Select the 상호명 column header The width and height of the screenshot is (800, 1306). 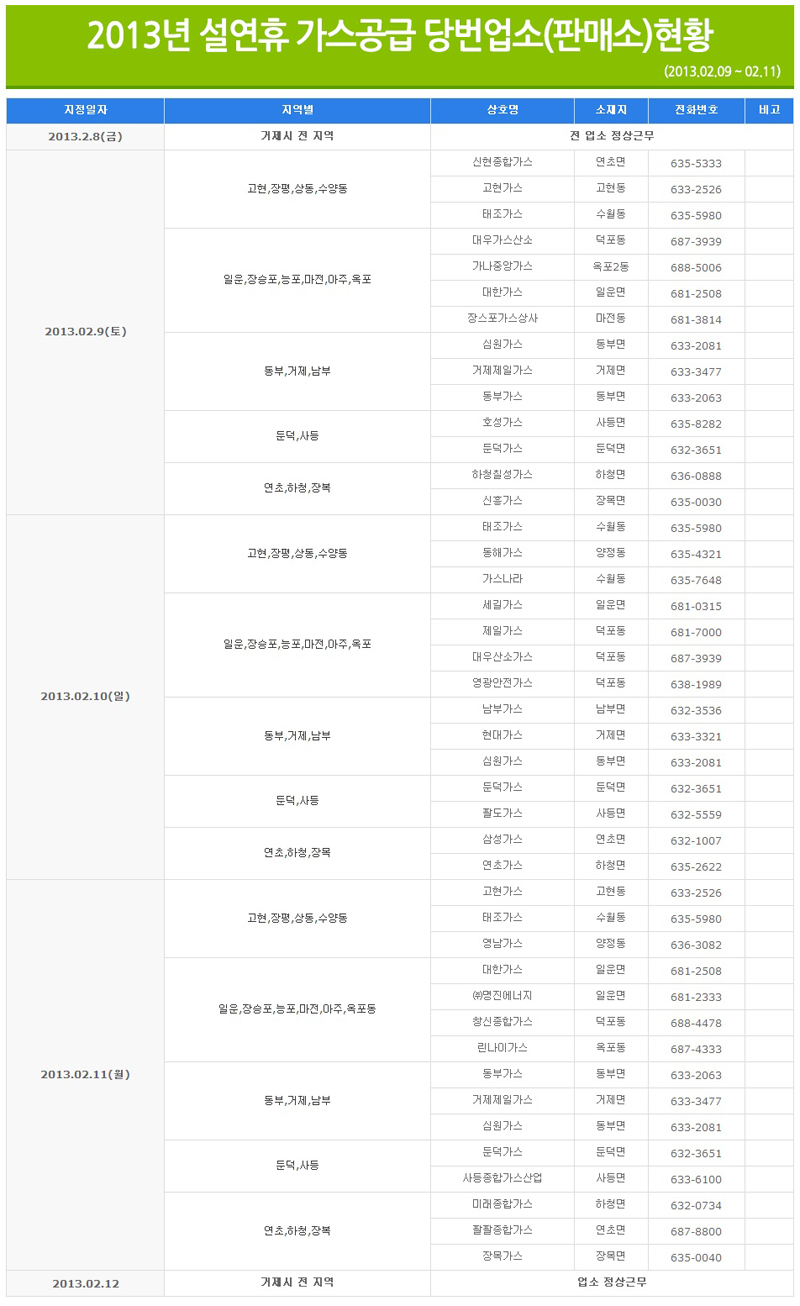coord(502,110)
